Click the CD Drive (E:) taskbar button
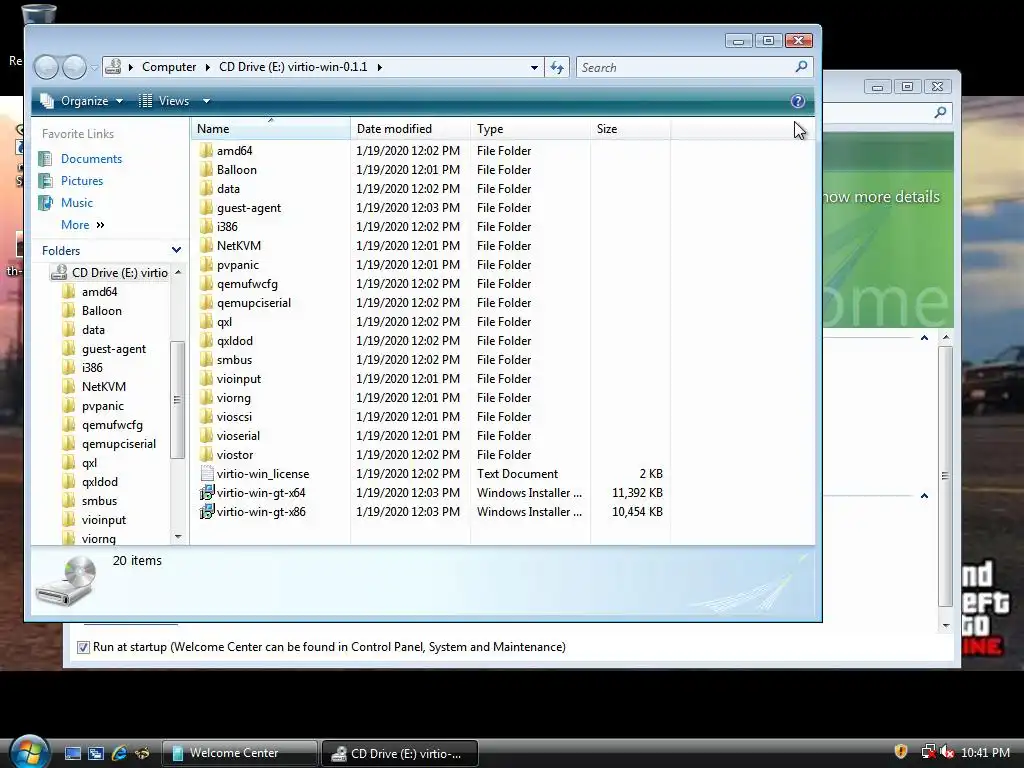1024x768 pixels. click(x=400, y=754)
